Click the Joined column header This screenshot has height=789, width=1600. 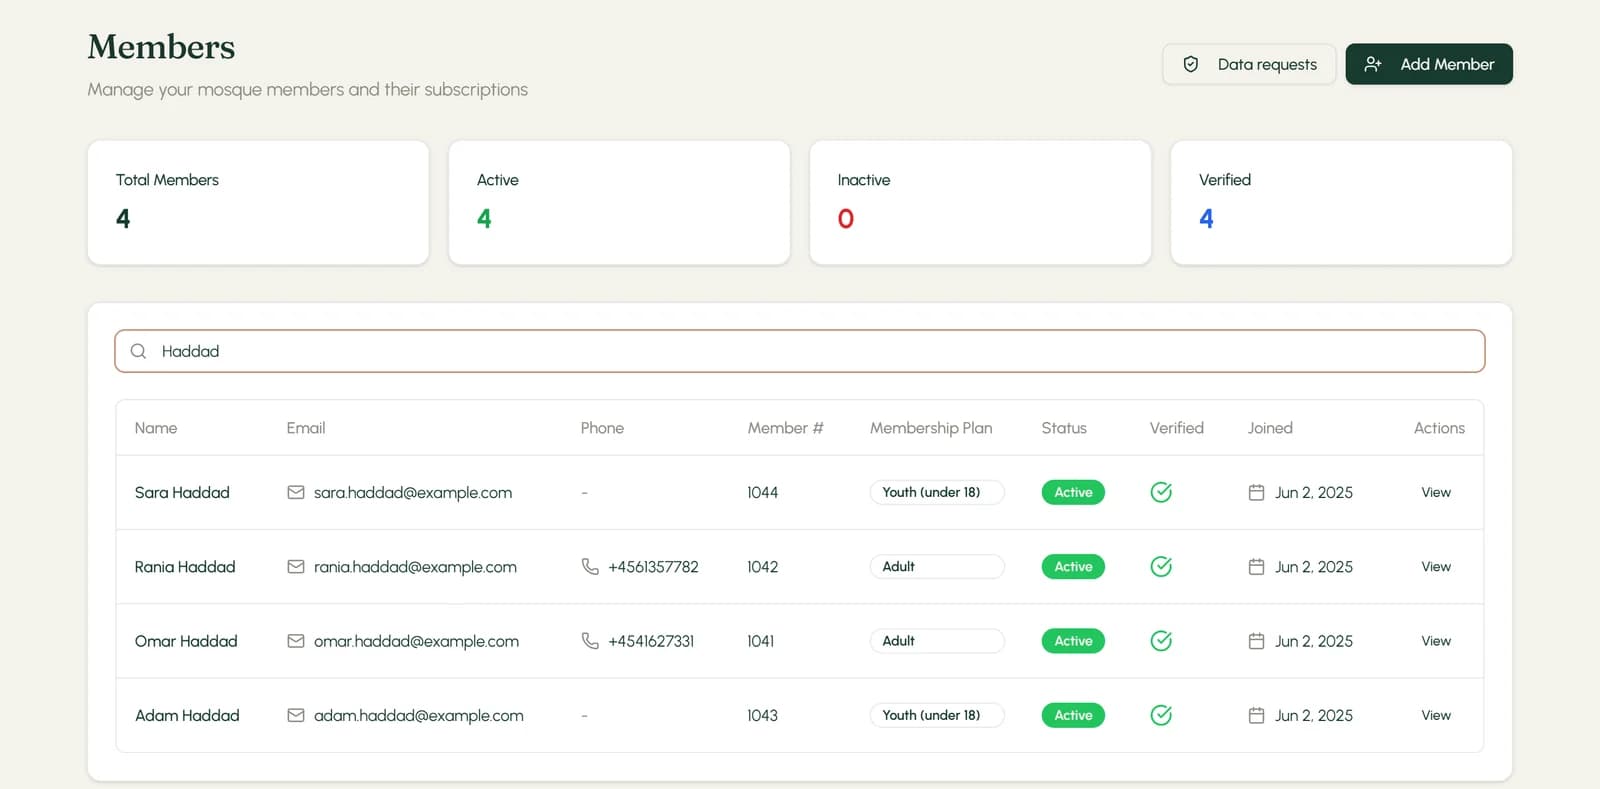click(1270, 428)
